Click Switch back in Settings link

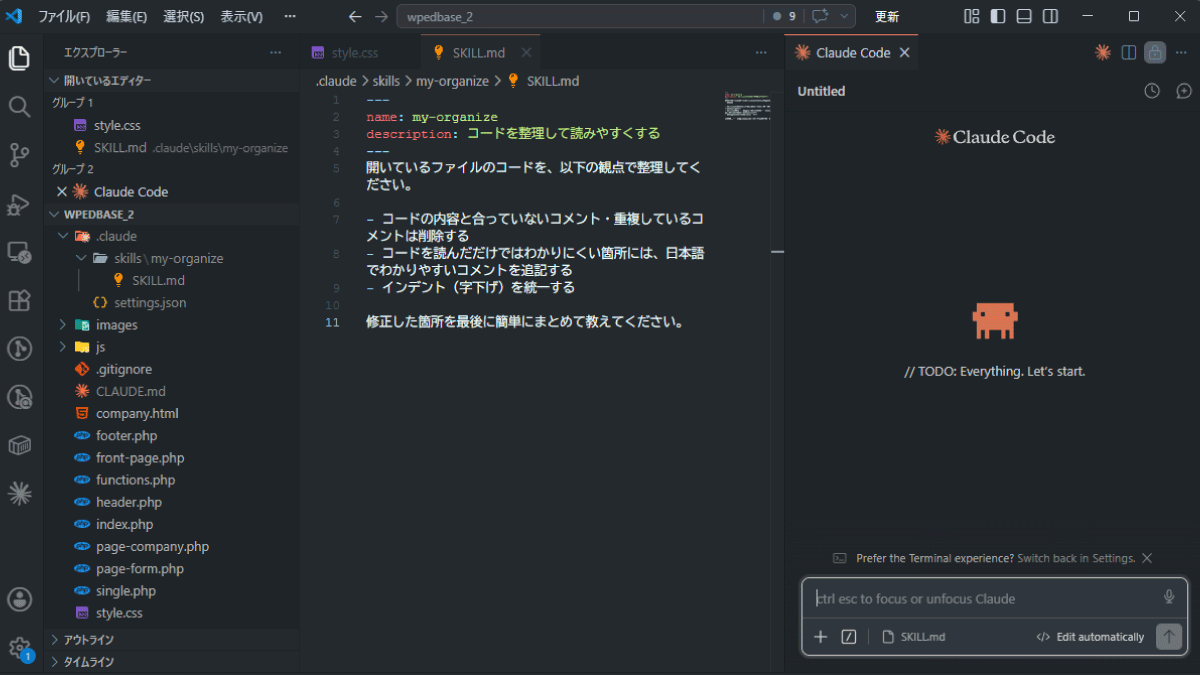click(x=1076, y=558)
